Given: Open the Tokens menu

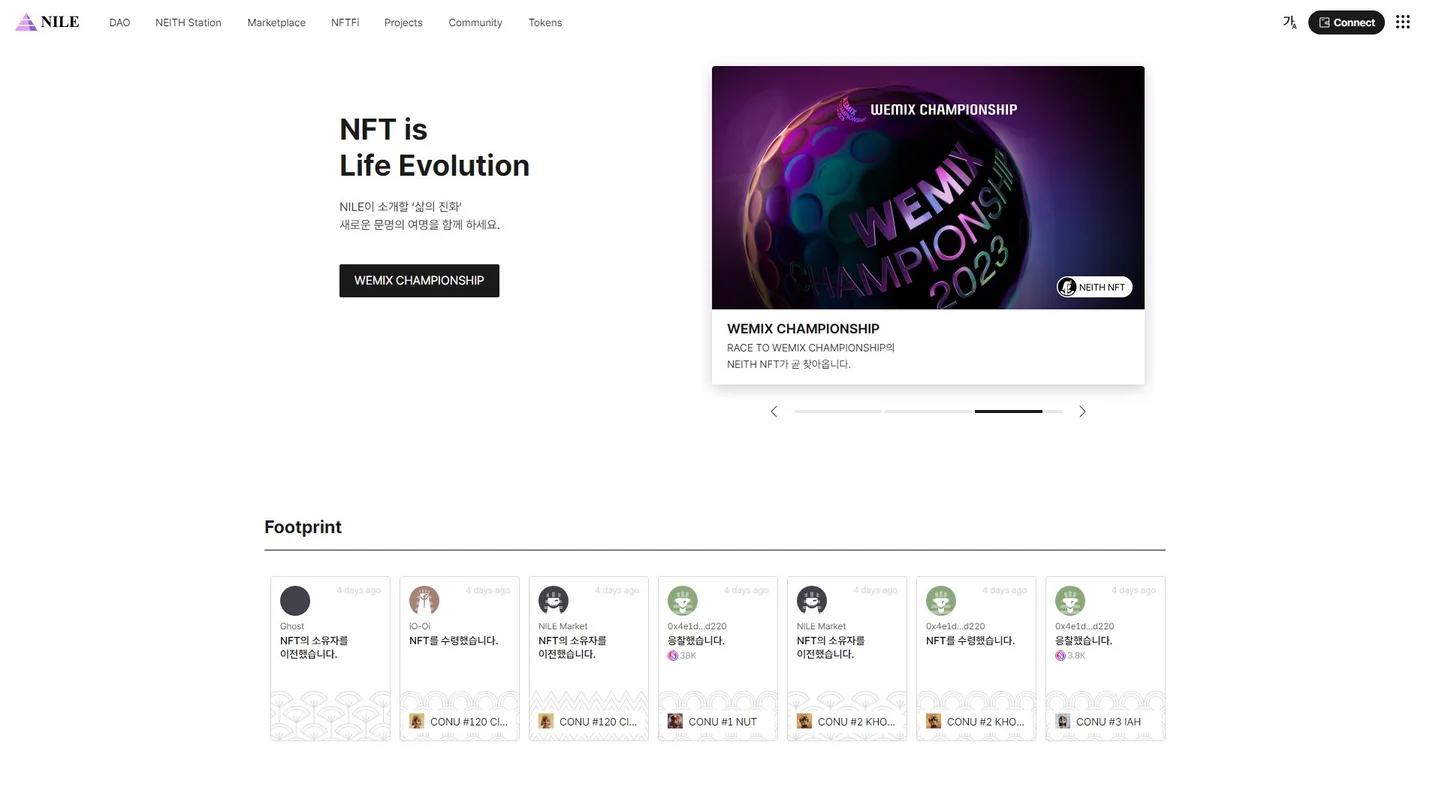Looking at the screenshot, I should (x=545, y=22).
